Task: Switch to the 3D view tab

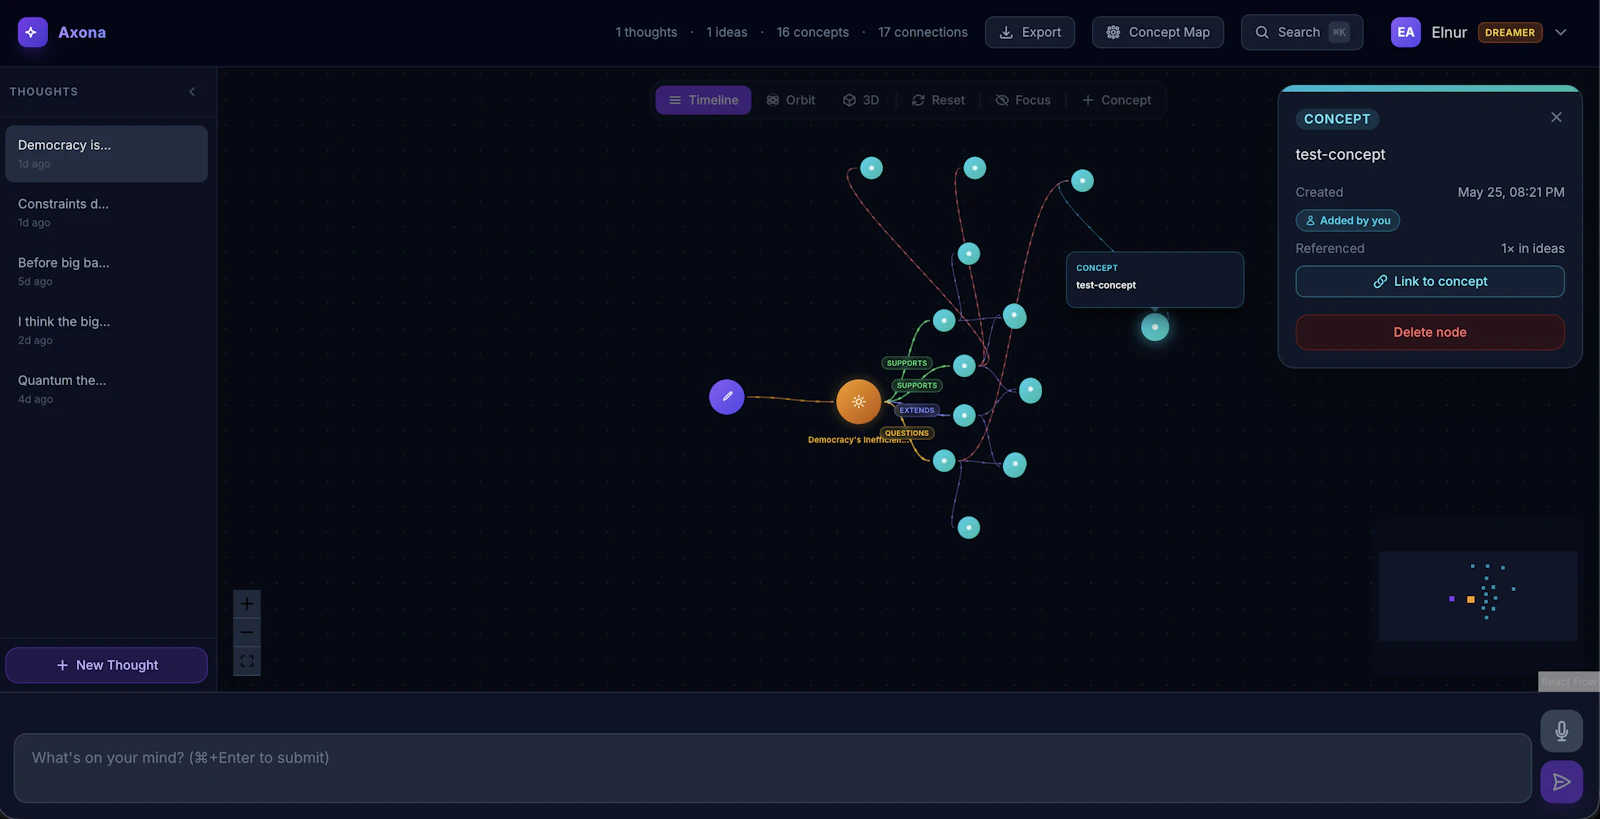Action: 861,100
